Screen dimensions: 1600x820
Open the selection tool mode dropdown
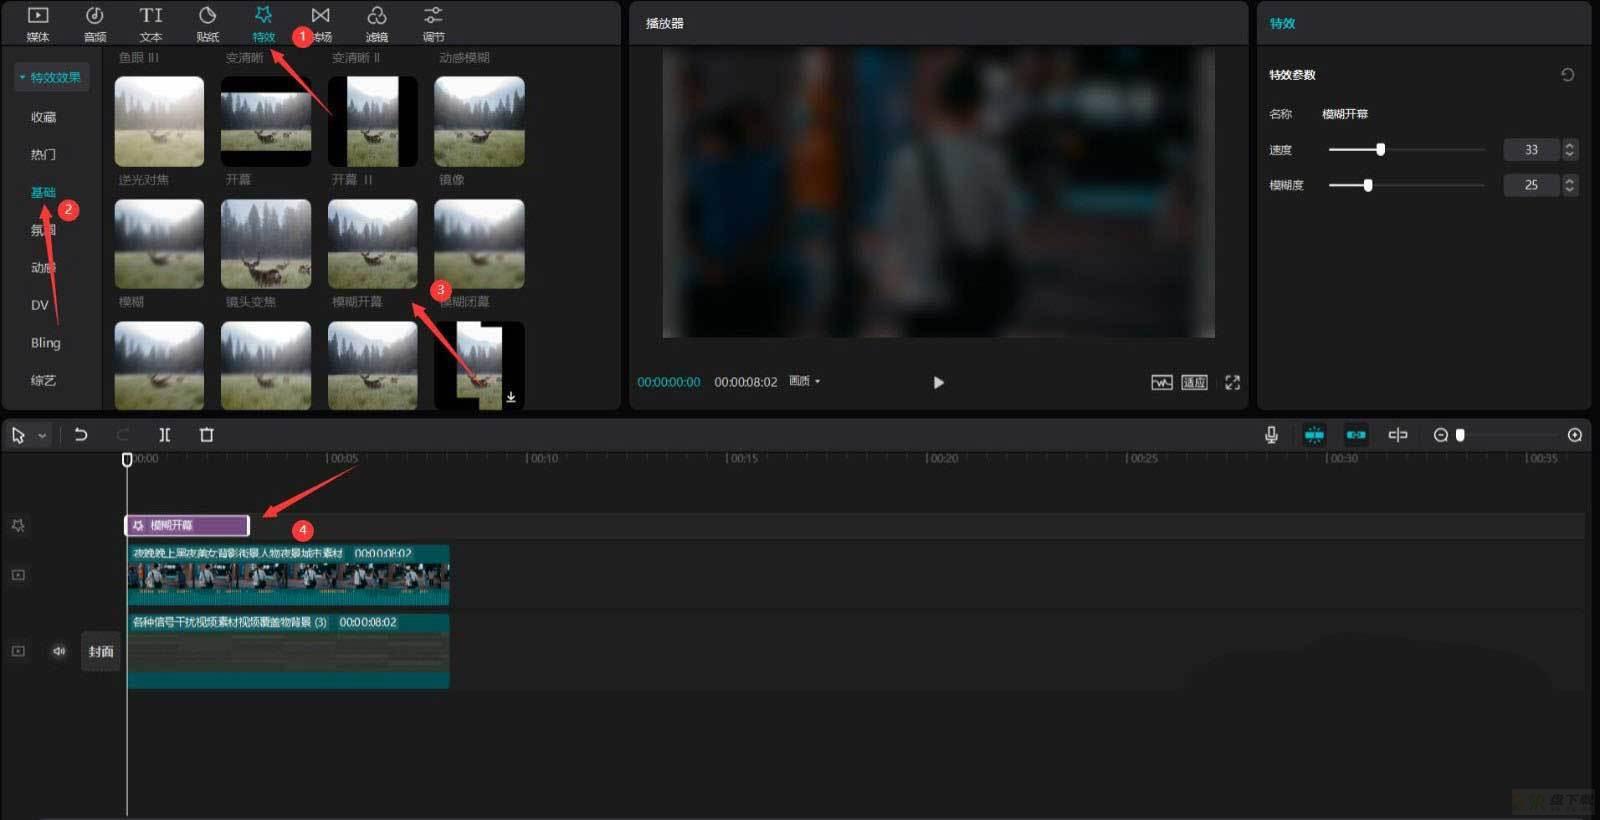(42, 436)
